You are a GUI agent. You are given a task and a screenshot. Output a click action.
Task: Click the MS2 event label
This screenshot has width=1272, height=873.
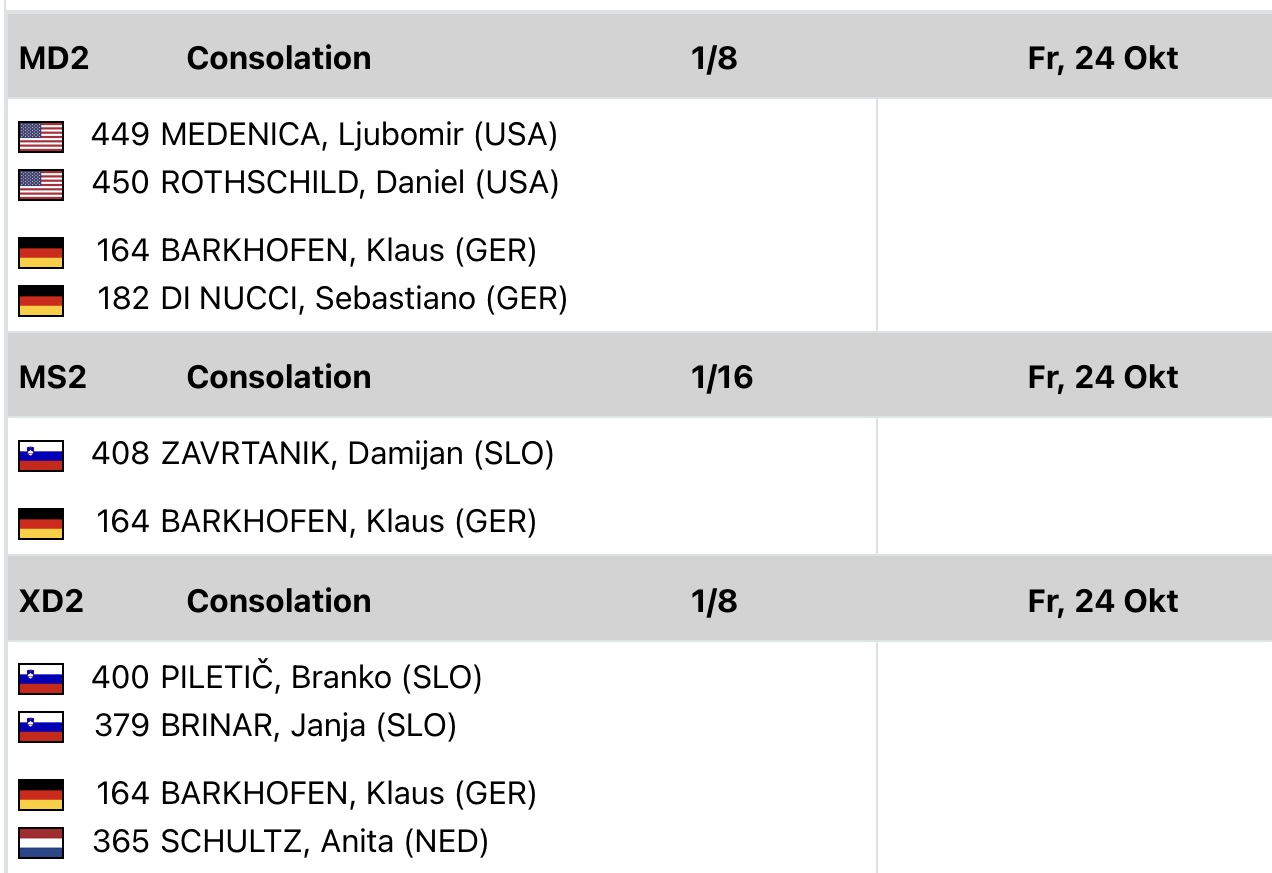pos(53,377)
